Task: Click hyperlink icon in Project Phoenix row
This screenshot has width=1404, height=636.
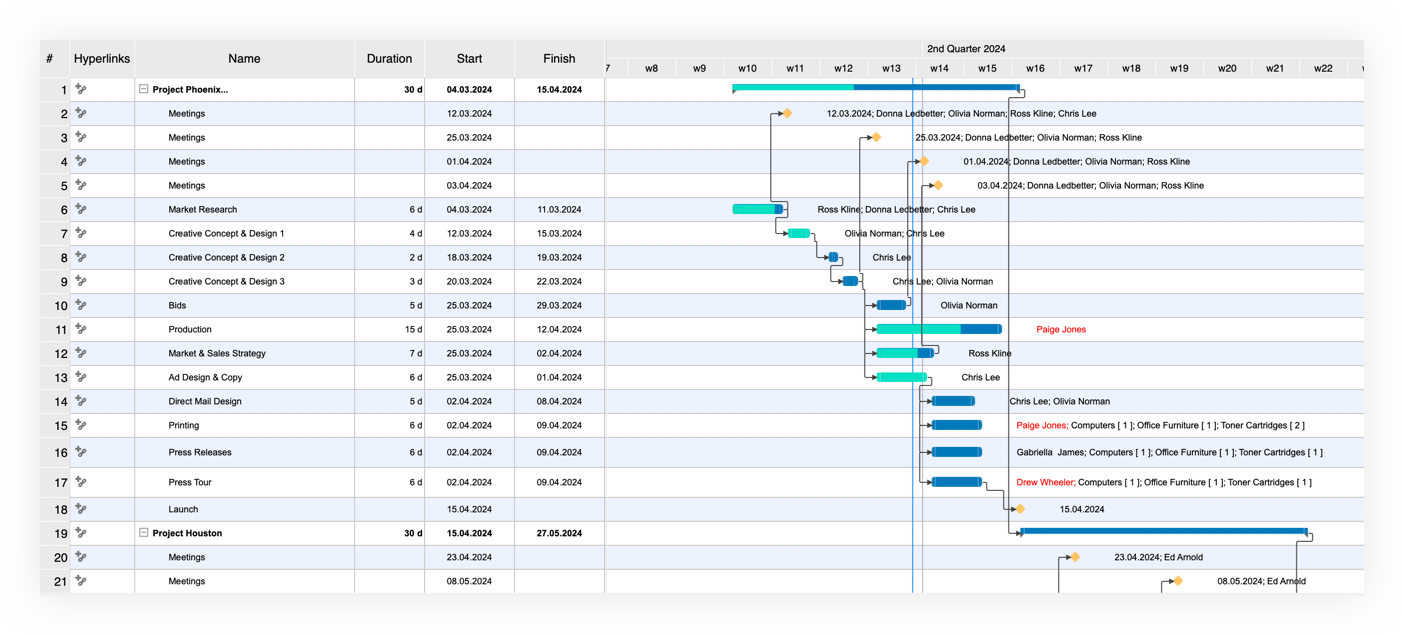Action: [x=81, y=90]
